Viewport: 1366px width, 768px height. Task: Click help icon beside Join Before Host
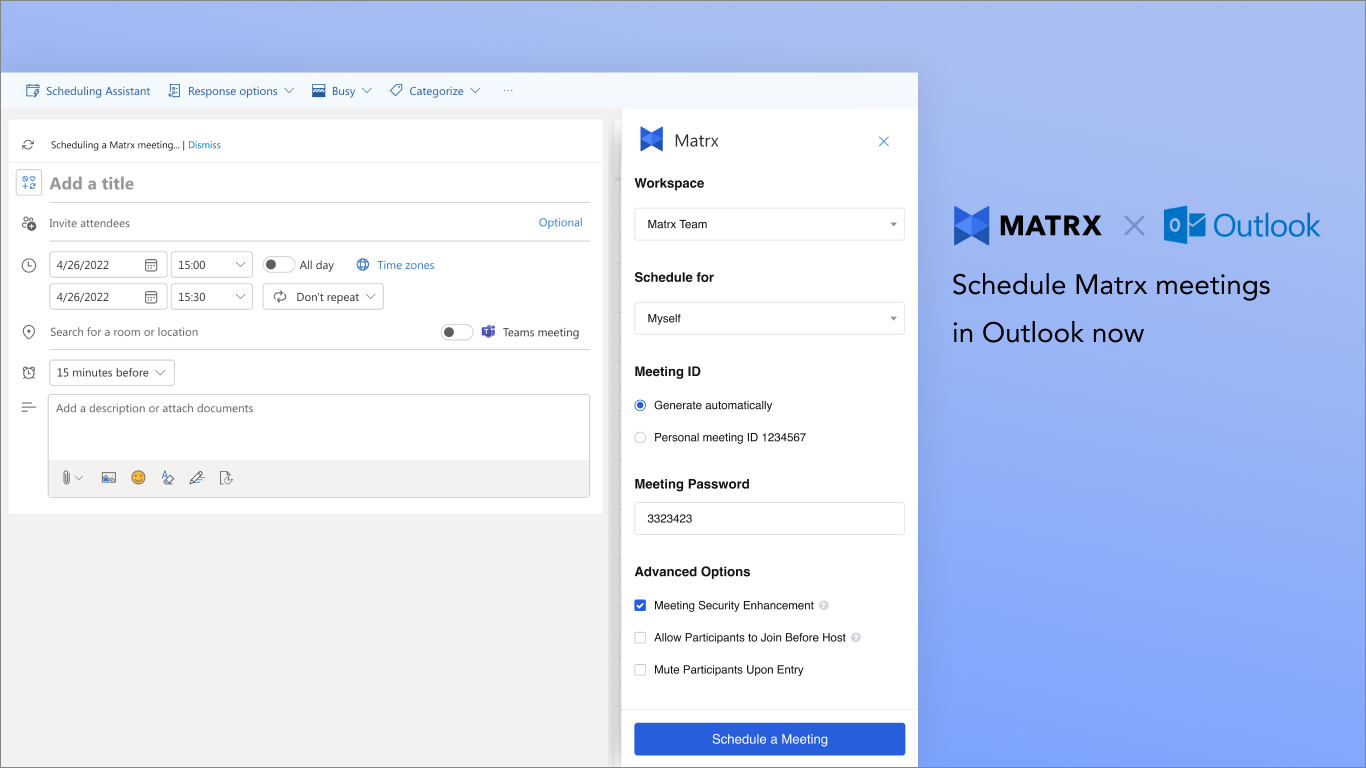(x=856, y=637)
